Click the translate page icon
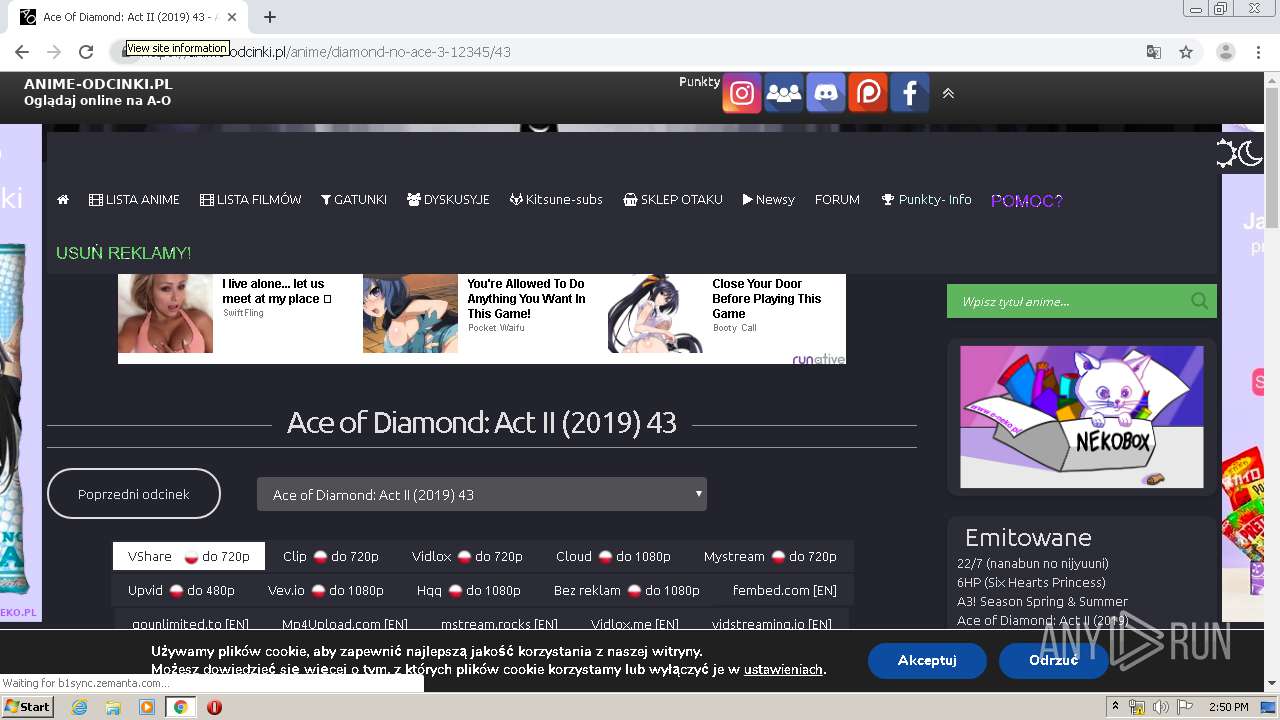Screen dimensions: 1280x720 point(1154,52)
